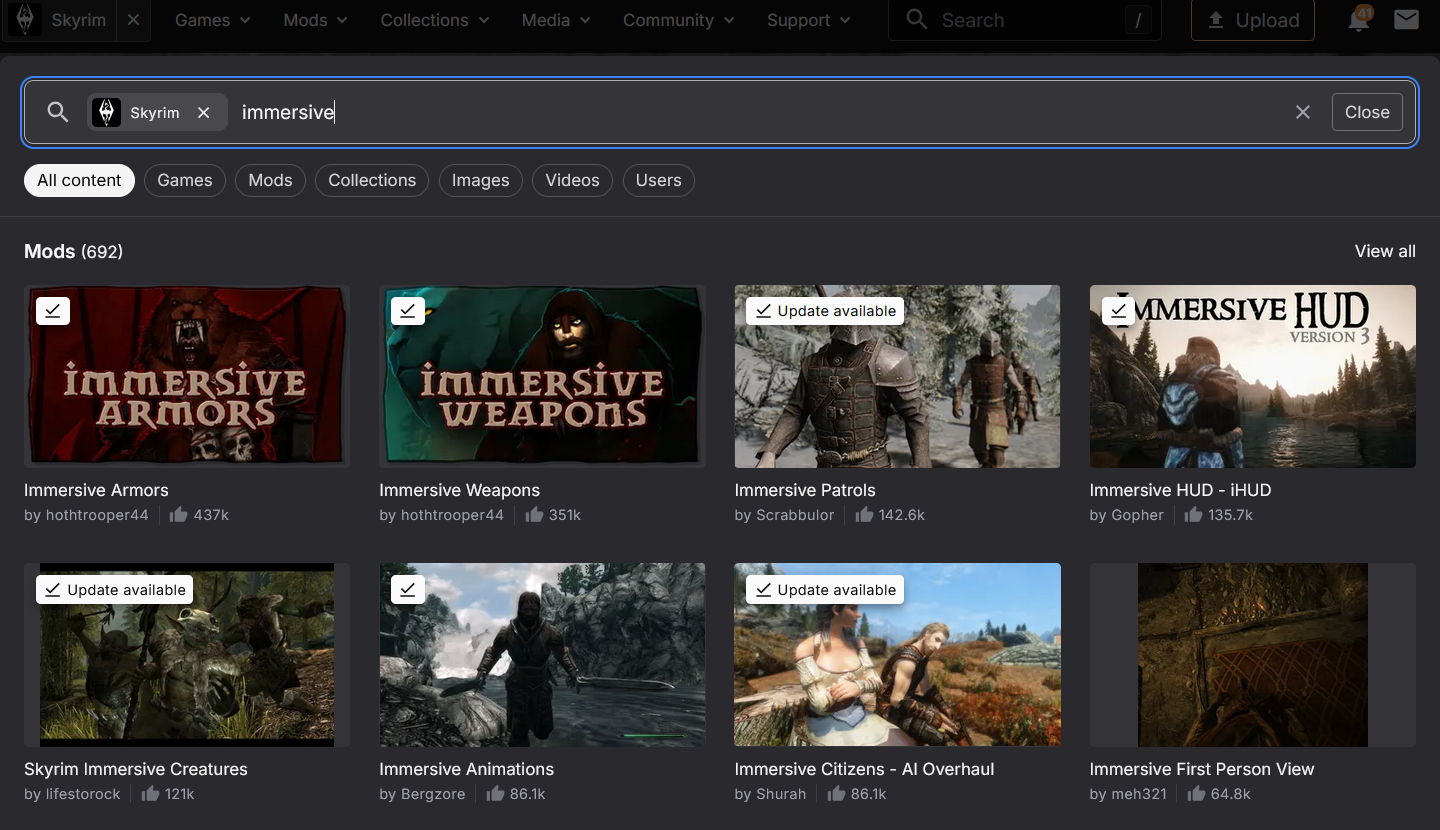Open the Collections dropdown in navbar
The width and height of the screenshot is (1440, 830).
(x=435, y=20)
